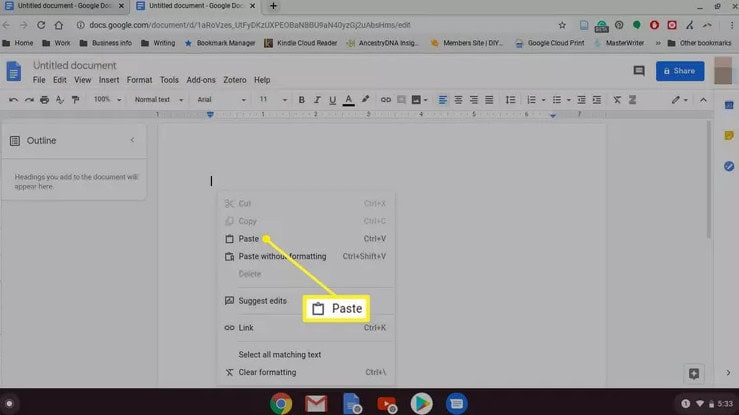The image size is (739, 415).
Task: Open the highlight color picker
Action: click(365, 100)
